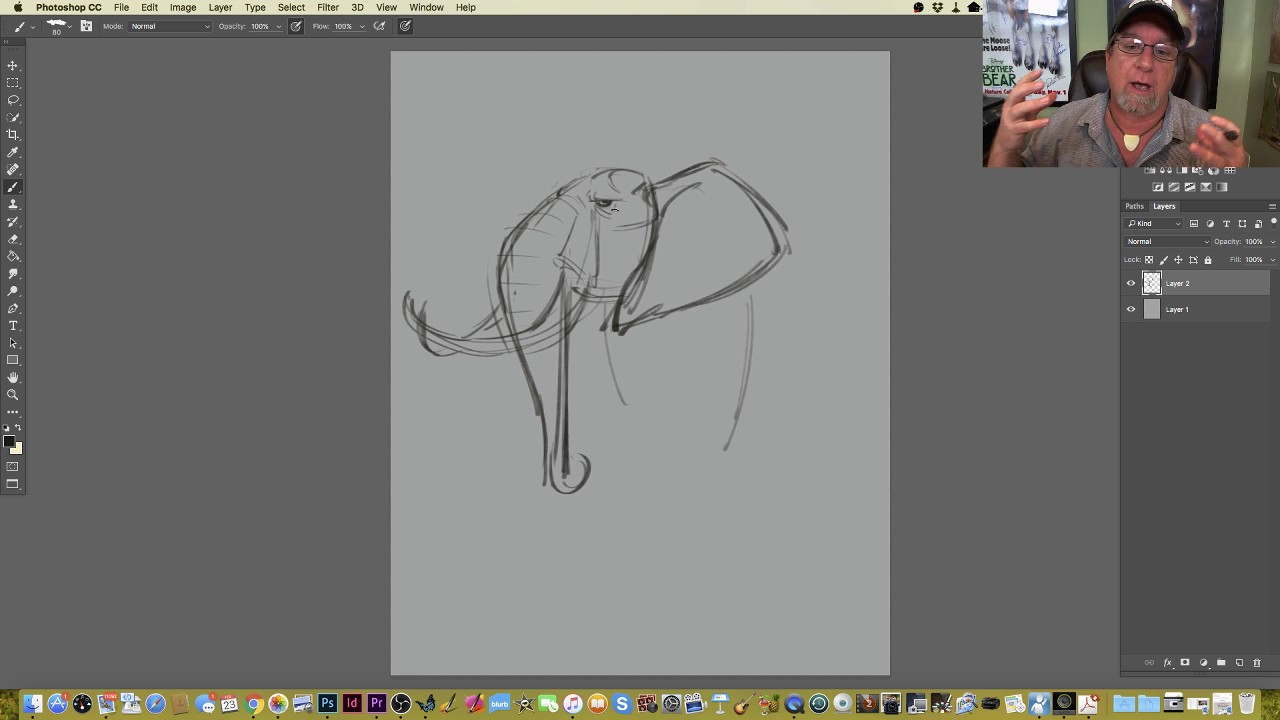The height and width of the screenshot is (720, 1280).
Task: Select the Rectangular Marquee tool
Action: (x=13, y=83)
